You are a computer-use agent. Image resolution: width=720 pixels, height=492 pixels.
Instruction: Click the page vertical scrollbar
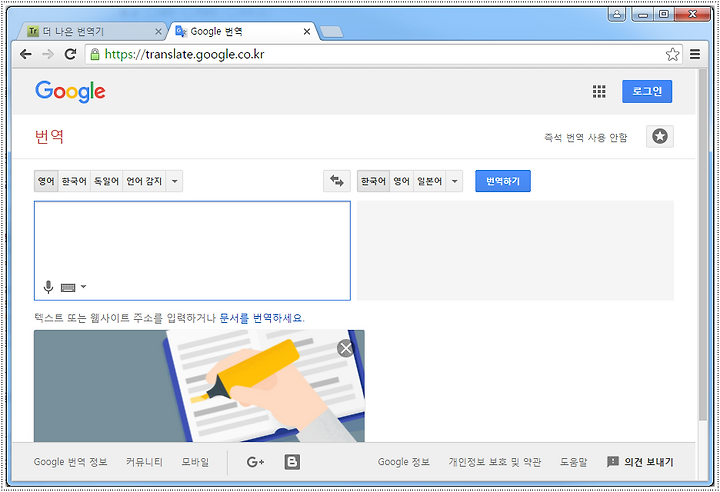(x=703, y=244)
